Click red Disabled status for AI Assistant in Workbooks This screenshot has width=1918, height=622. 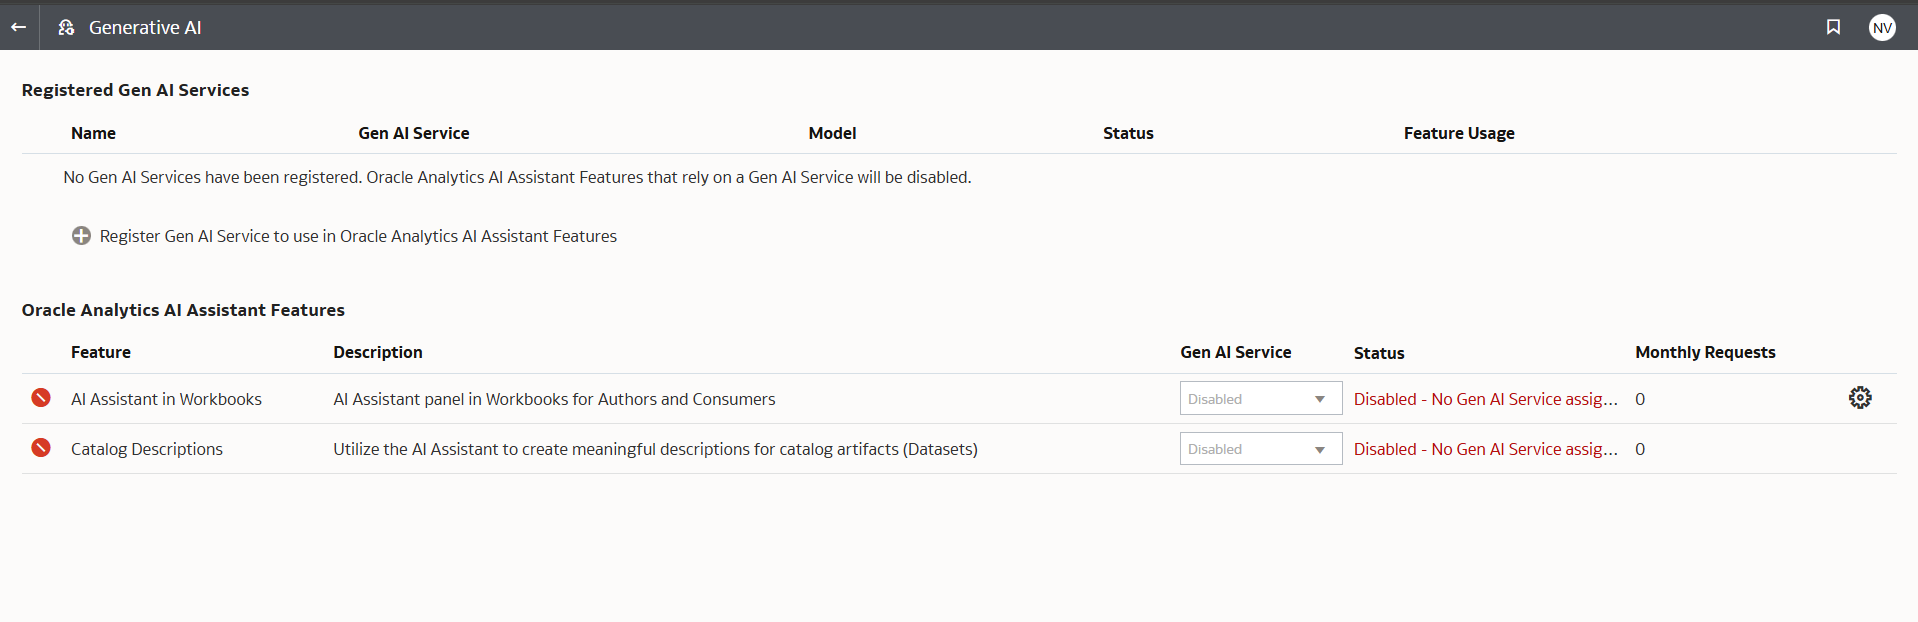pos(1485,399)
